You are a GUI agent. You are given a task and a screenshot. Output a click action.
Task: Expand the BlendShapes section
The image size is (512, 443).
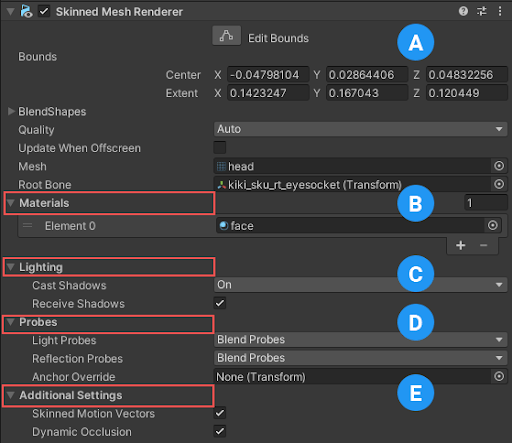click(11, 111)
